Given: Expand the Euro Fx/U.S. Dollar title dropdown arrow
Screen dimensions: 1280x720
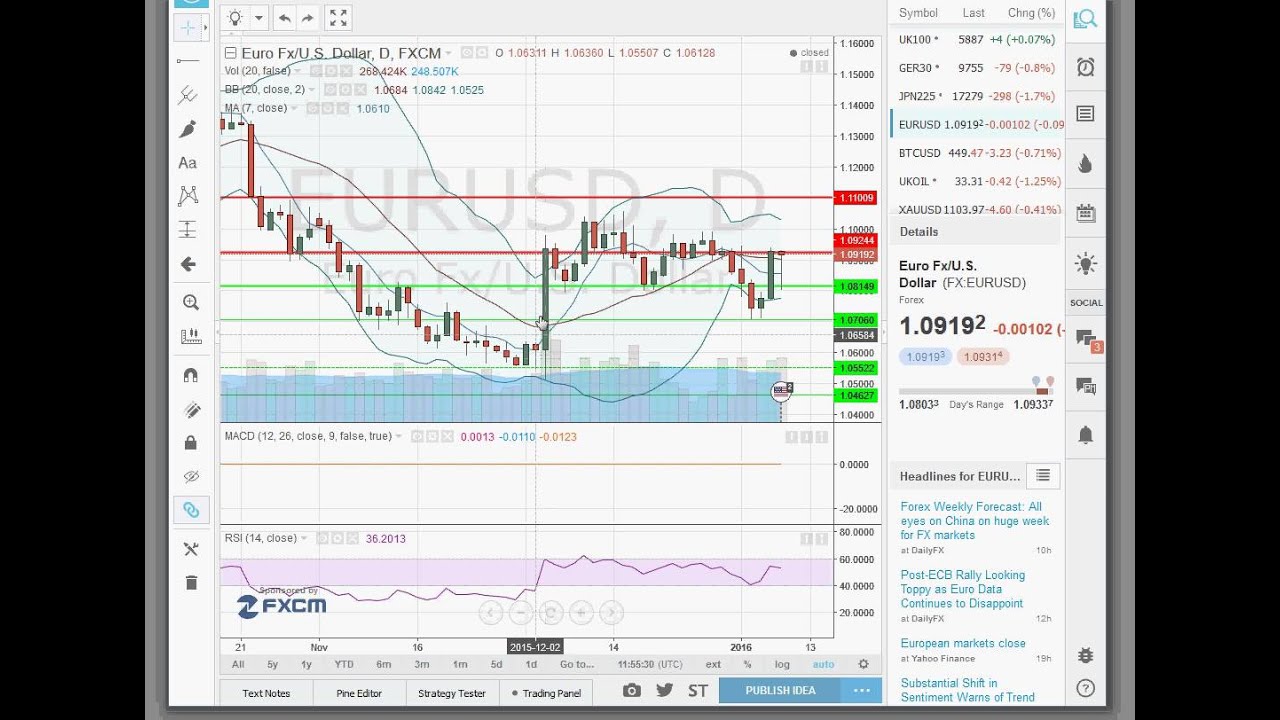Looking at the screenshot, I should pos(449,53).
